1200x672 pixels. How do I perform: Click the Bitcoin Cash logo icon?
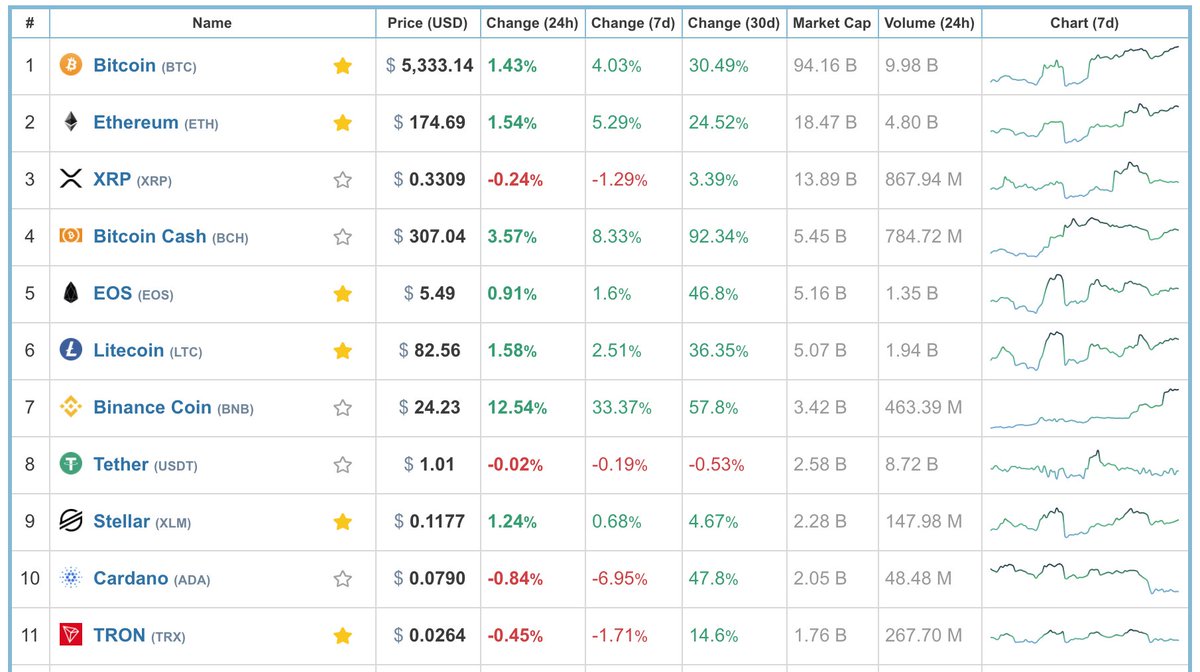(70, 237)
